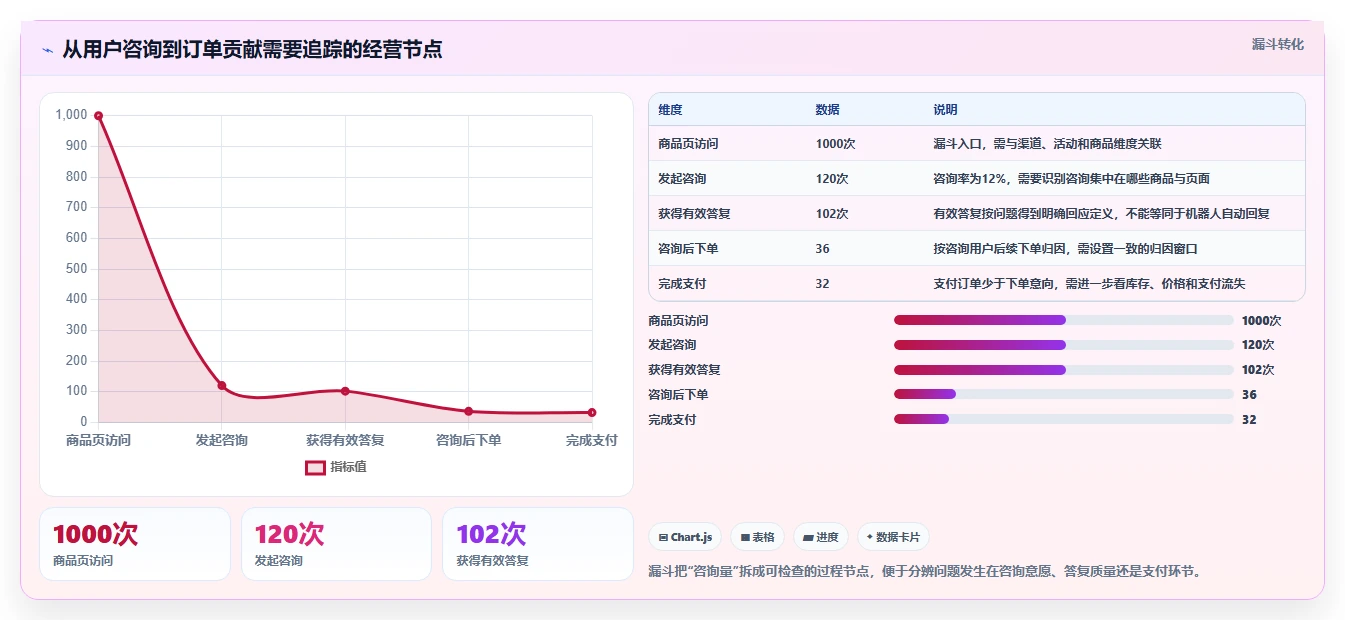Click the 完成支付 progress bar
The height and width of the screenshot is (620, 1345).
1063,419
